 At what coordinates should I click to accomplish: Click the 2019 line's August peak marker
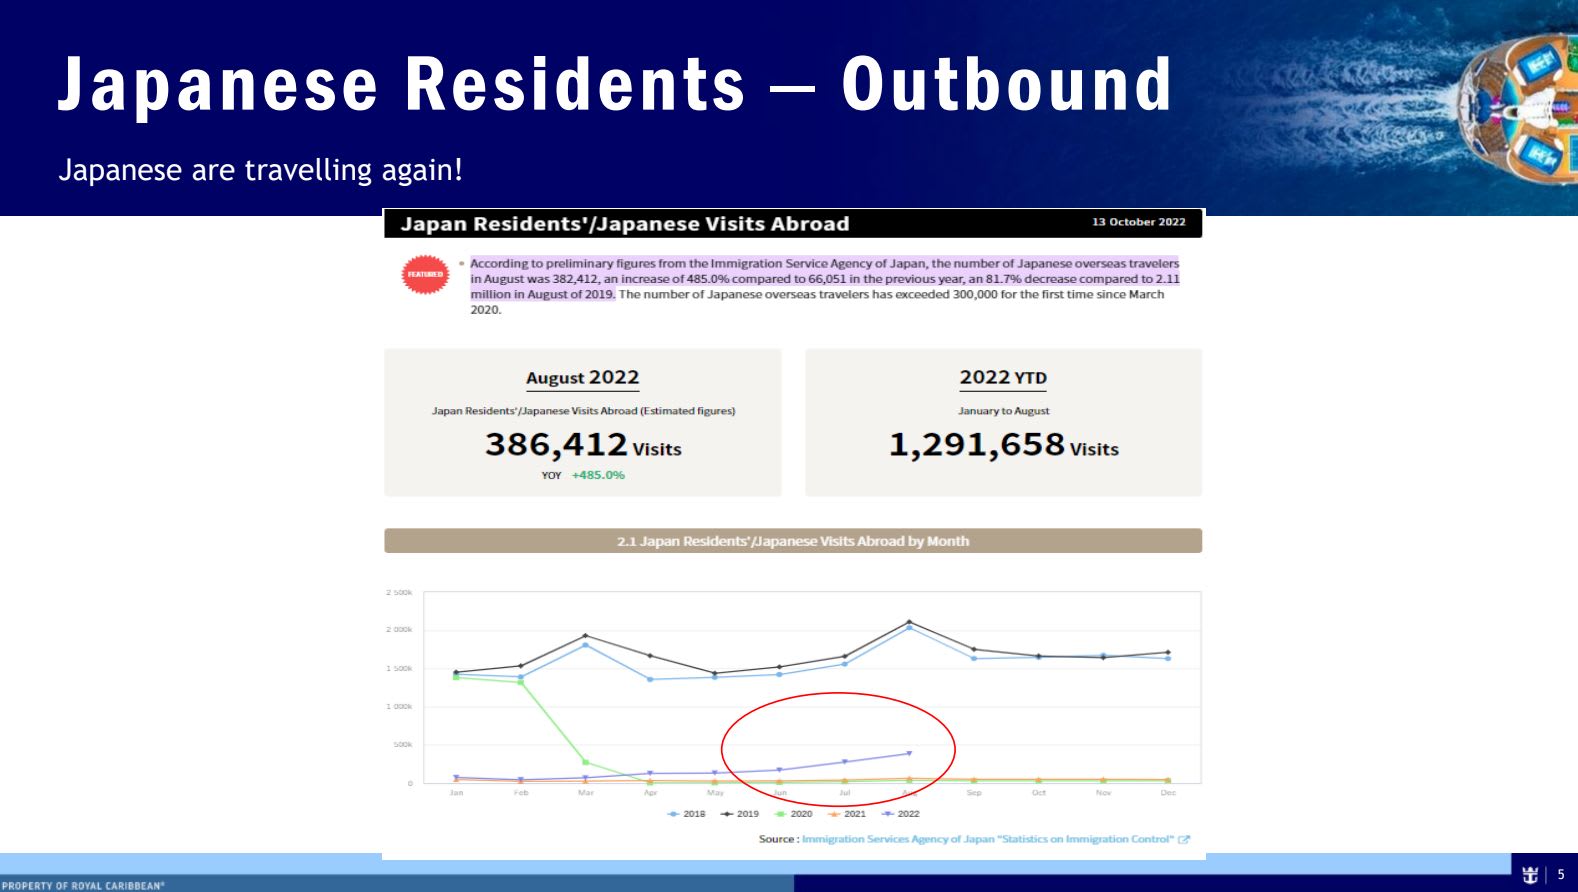909,621
